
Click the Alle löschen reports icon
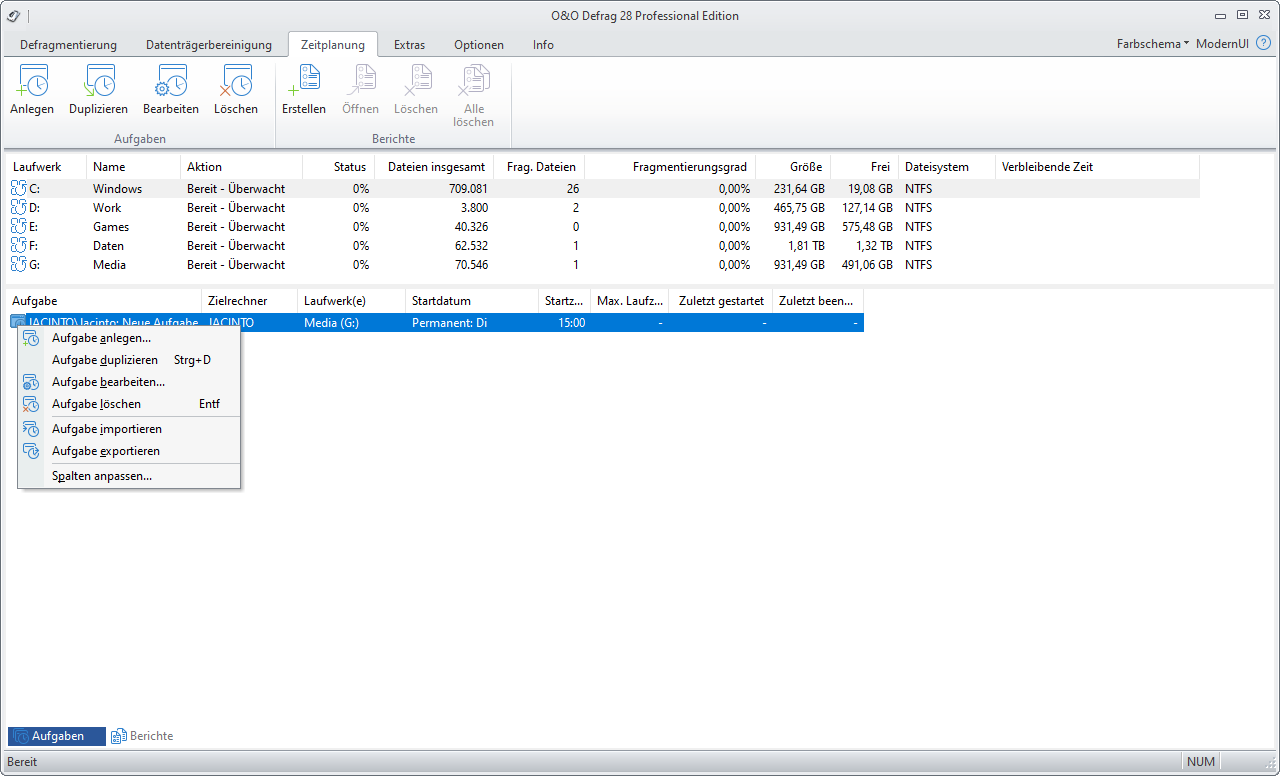pyautogui.click(x=473, y=81)
